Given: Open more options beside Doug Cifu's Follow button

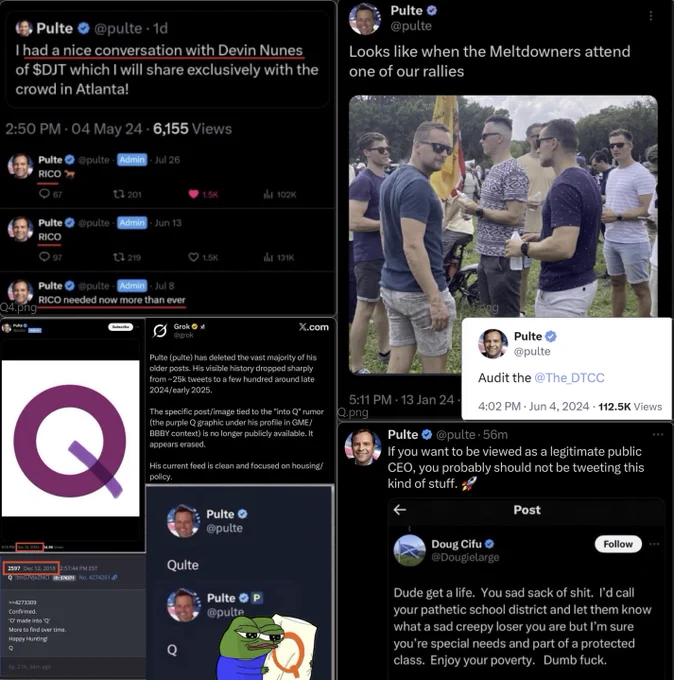Looking at the screenshot, I should pyautogui.click(x=654, y=544).
